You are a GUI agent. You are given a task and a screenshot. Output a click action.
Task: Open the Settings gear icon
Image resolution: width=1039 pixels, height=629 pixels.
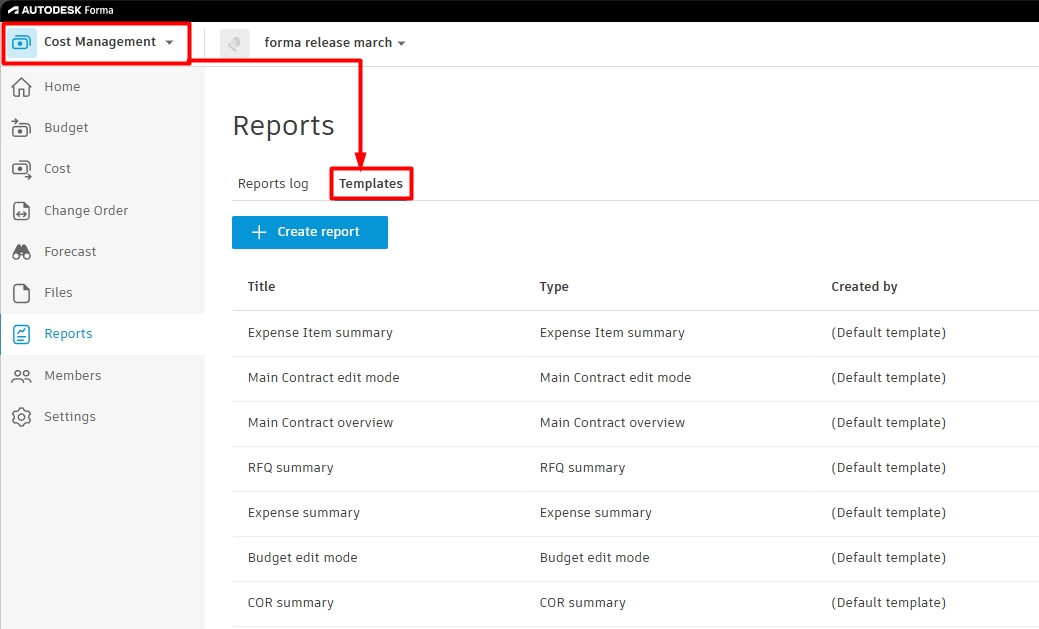[21, 417]
